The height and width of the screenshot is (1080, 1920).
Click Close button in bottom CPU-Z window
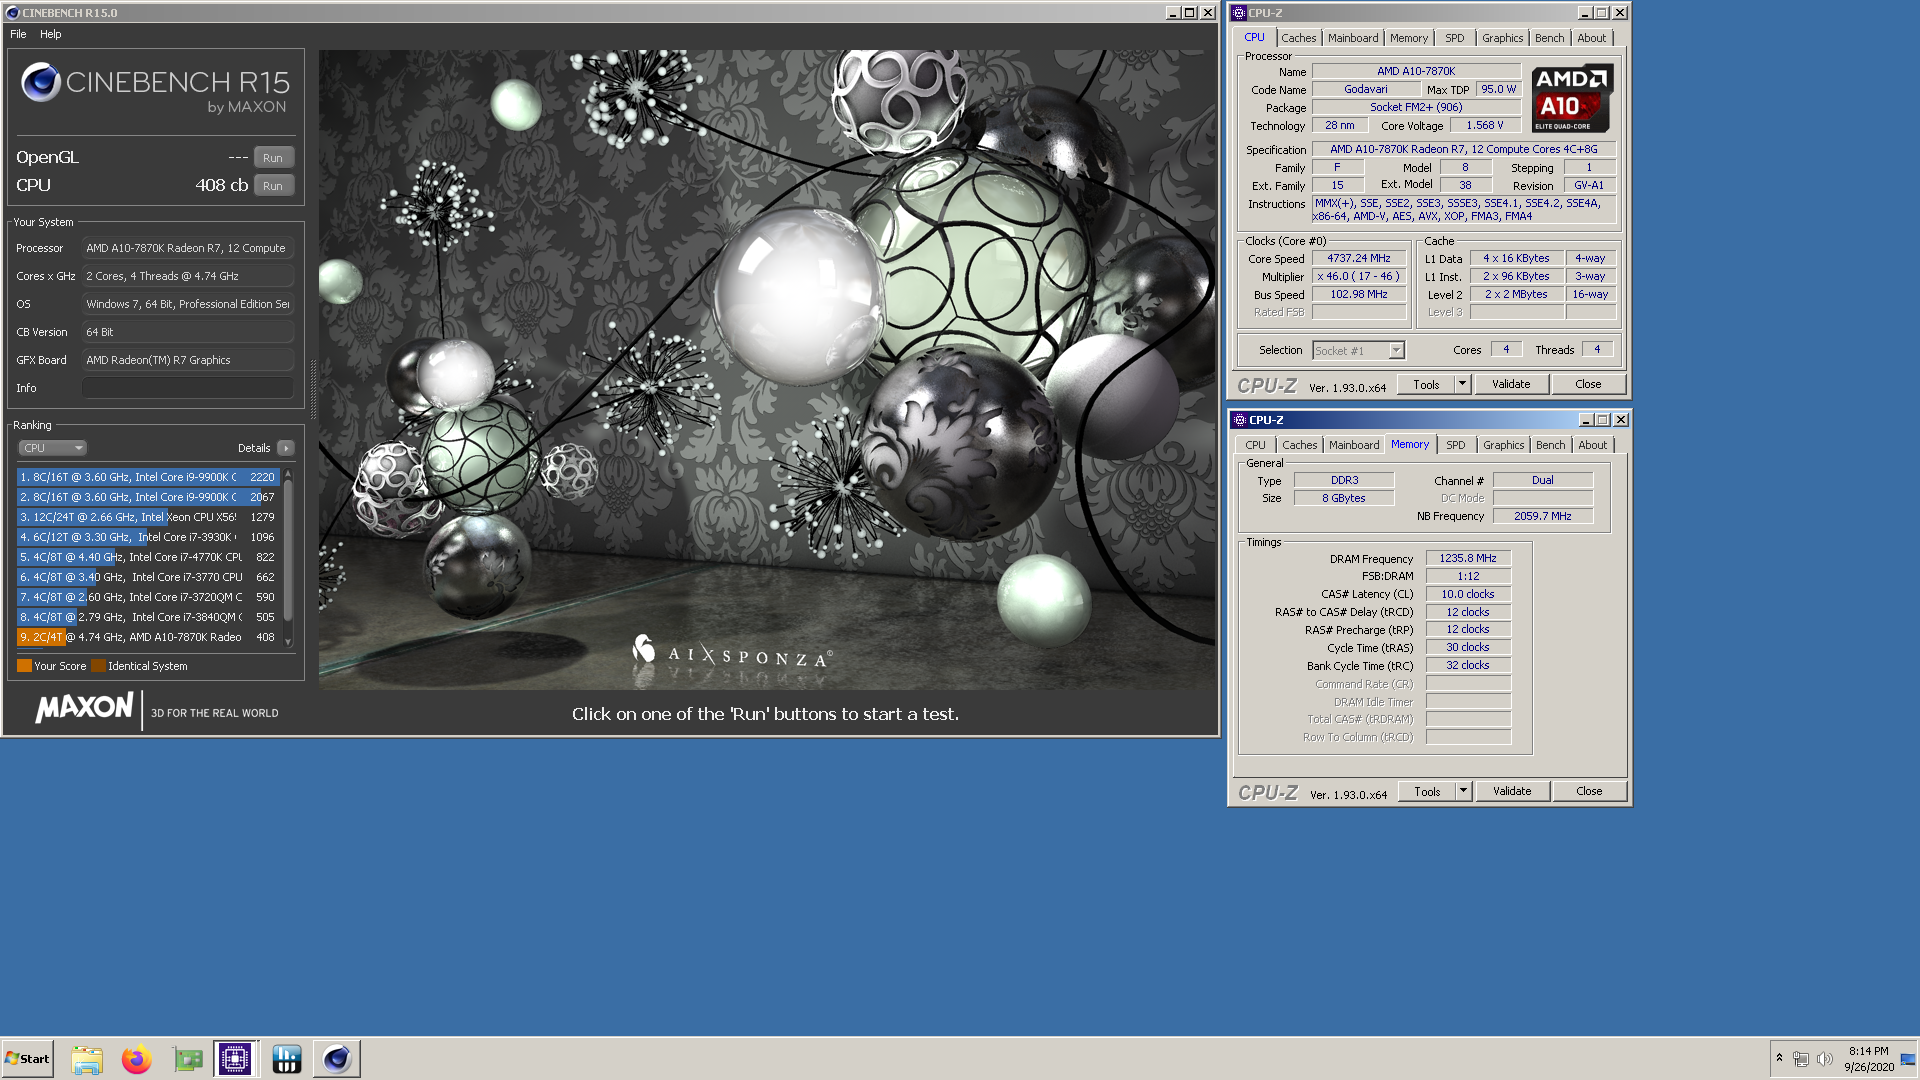[1589, 792]
